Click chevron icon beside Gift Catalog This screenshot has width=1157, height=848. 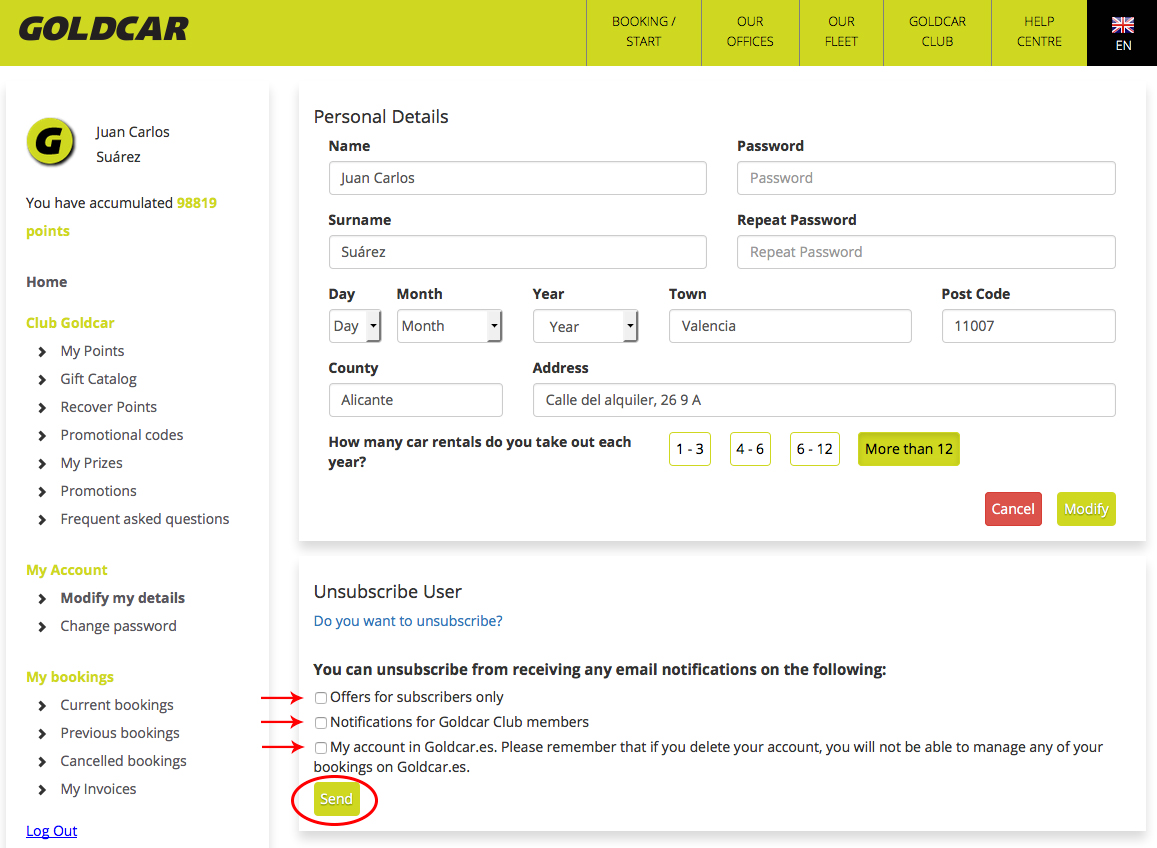(x=42, y=380)
